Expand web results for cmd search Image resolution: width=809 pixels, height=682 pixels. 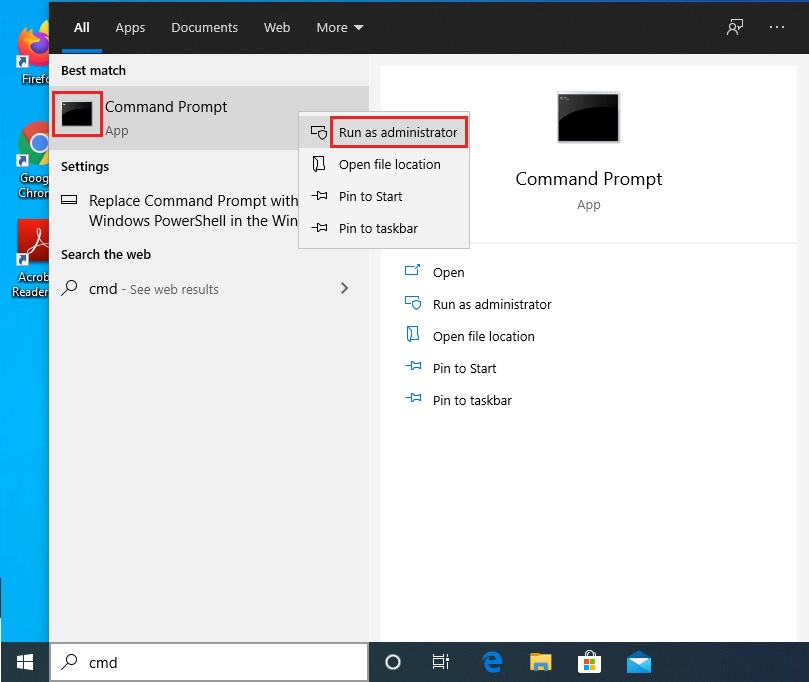tap(344, 289)
